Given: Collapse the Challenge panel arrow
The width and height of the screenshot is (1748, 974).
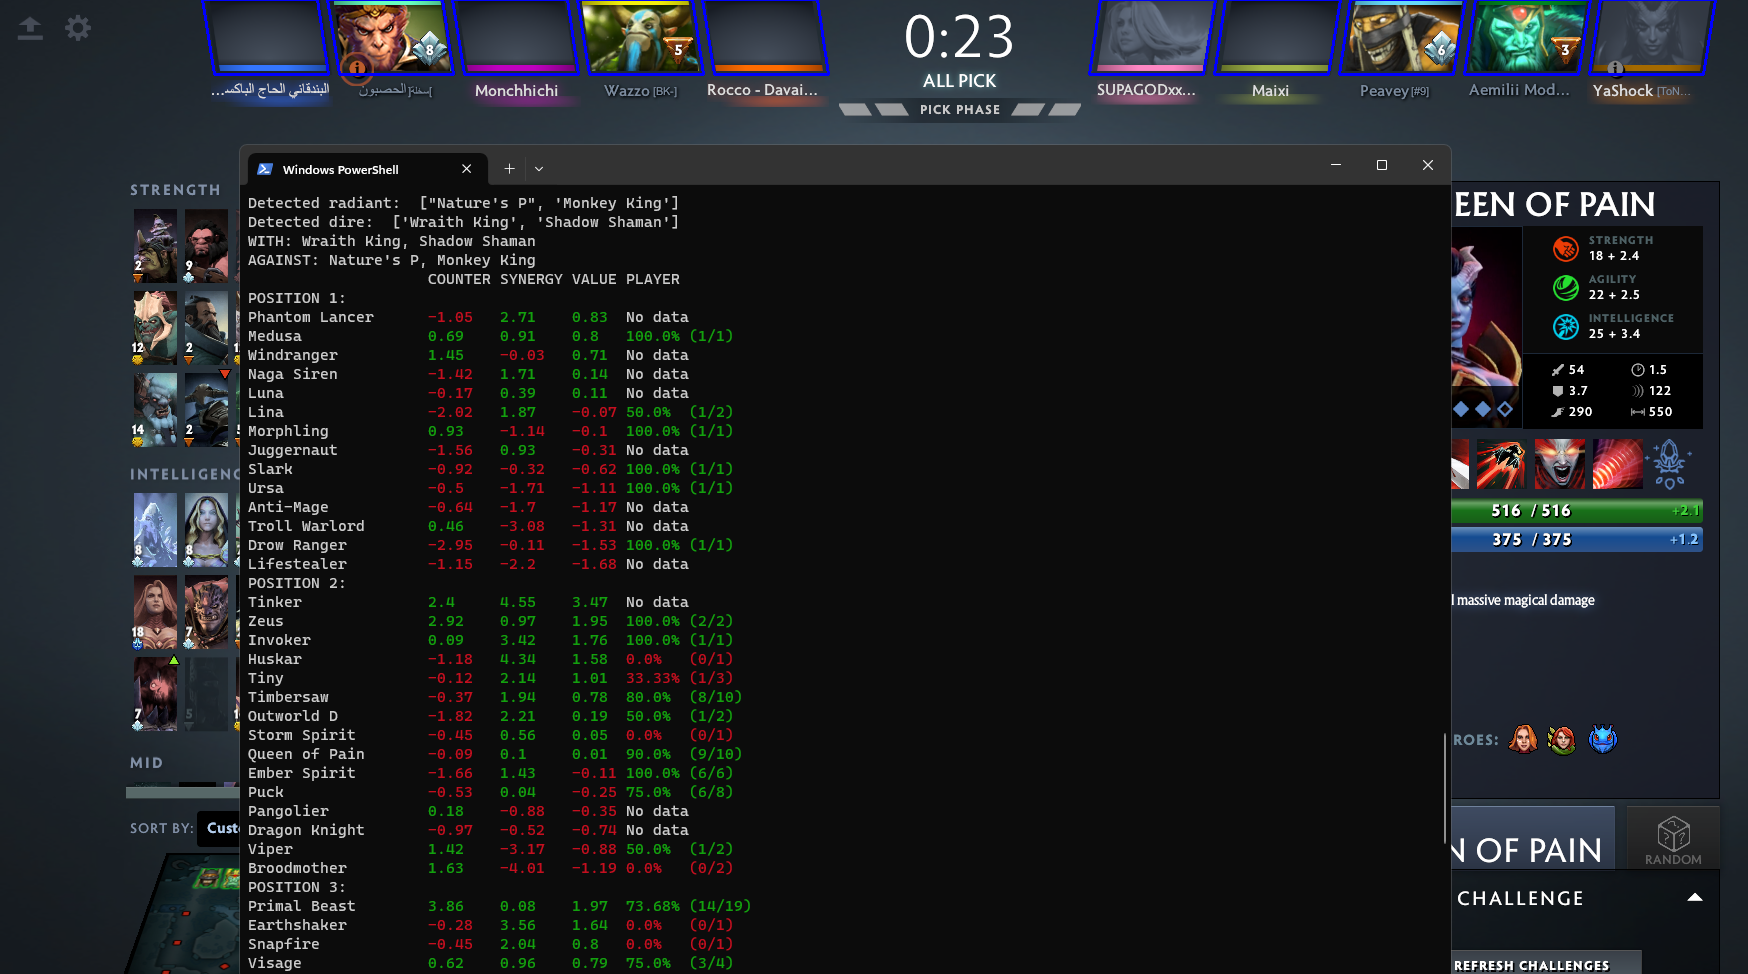Looking at the screenshot, I should (x=1695, y=898).
